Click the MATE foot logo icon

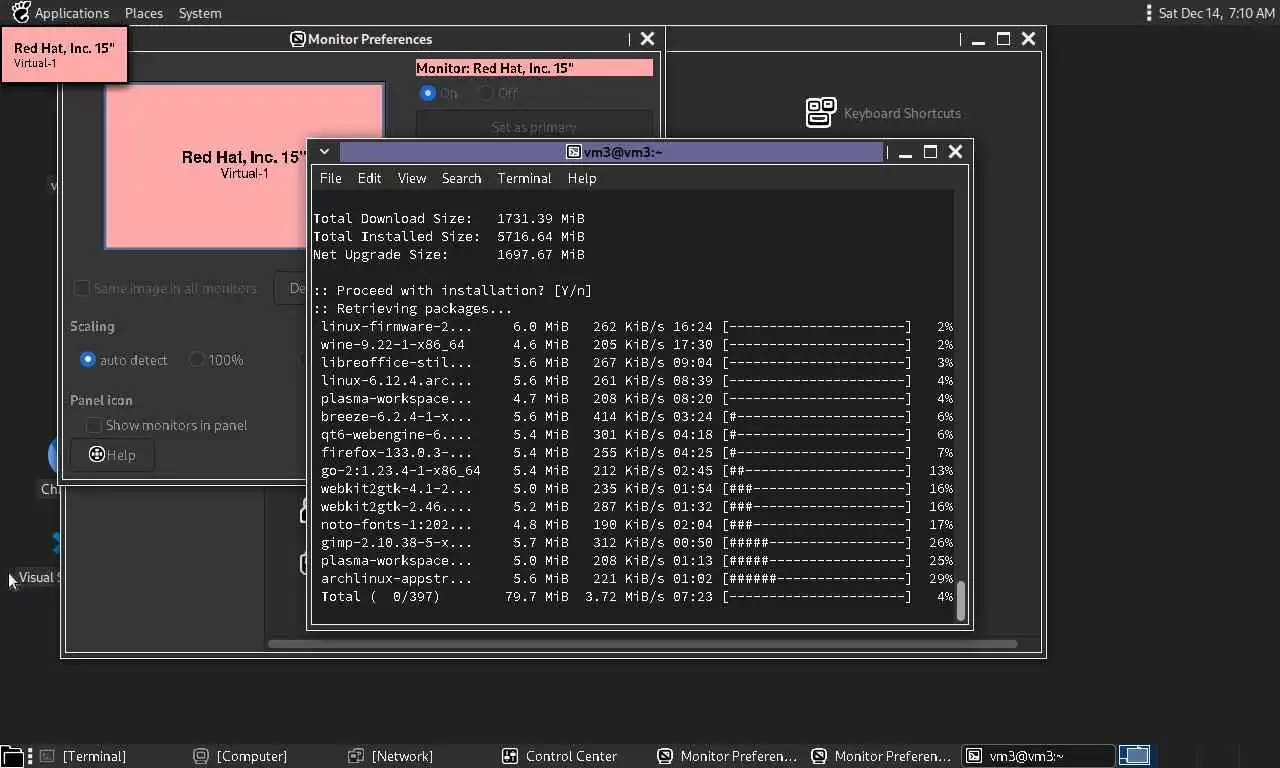coord(20,12)
